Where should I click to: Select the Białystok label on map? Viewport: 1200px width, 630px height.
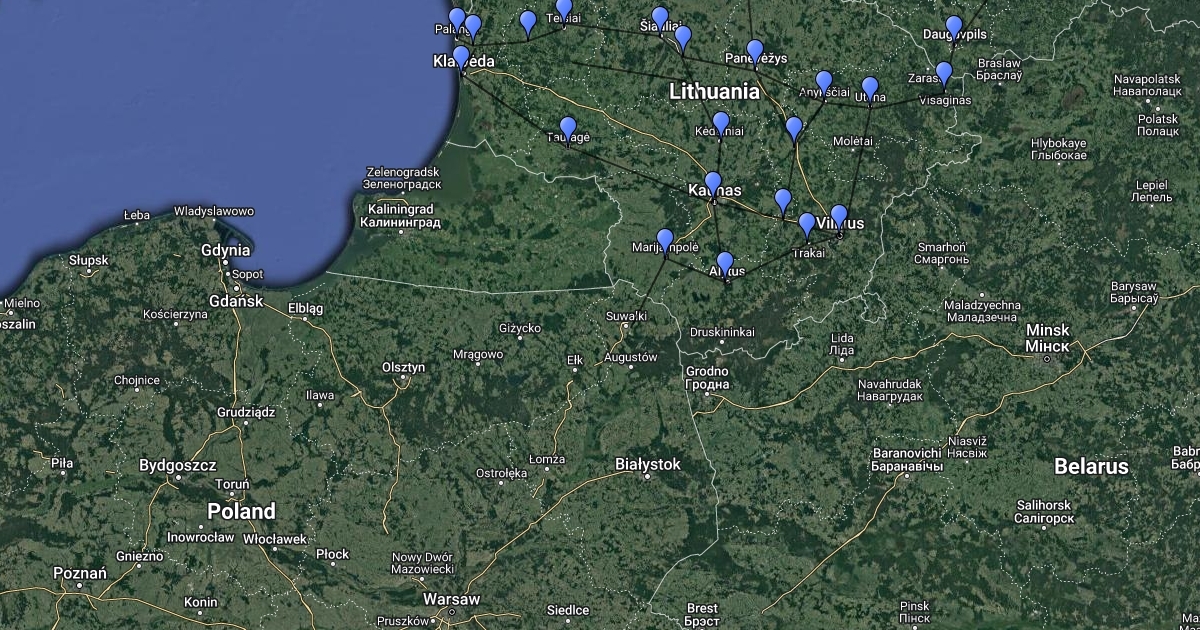tap(647, 464)
